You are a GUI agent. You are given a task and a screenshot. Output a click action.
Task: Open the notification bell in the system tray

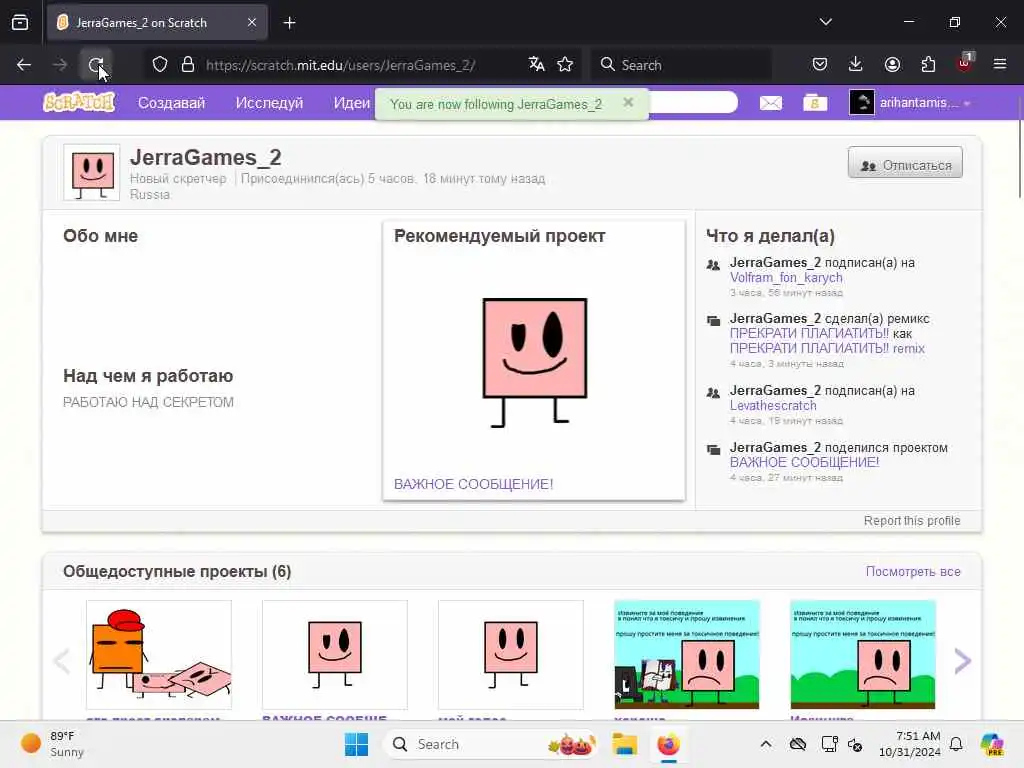click(956, 744)
